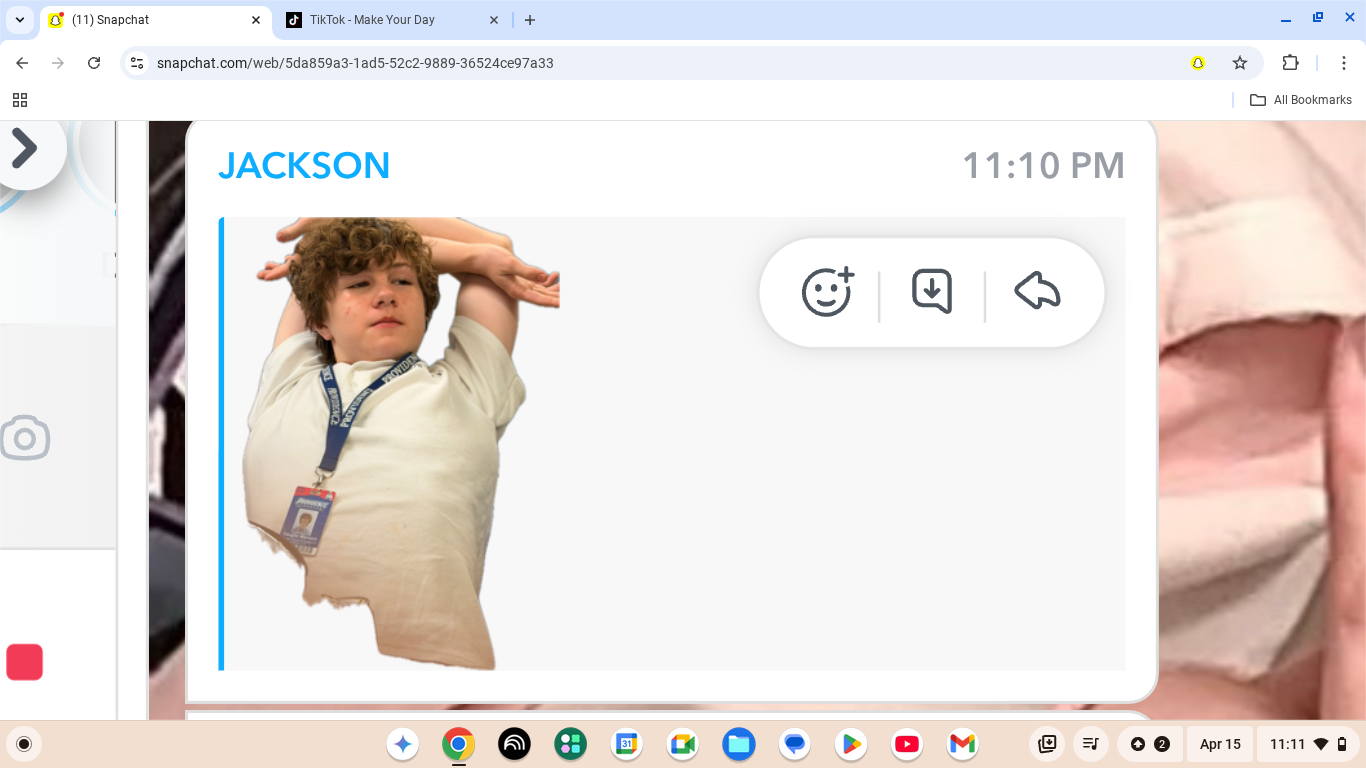Open the All Bookmarks folder

pyautogui.click(x=1301, y=100)
